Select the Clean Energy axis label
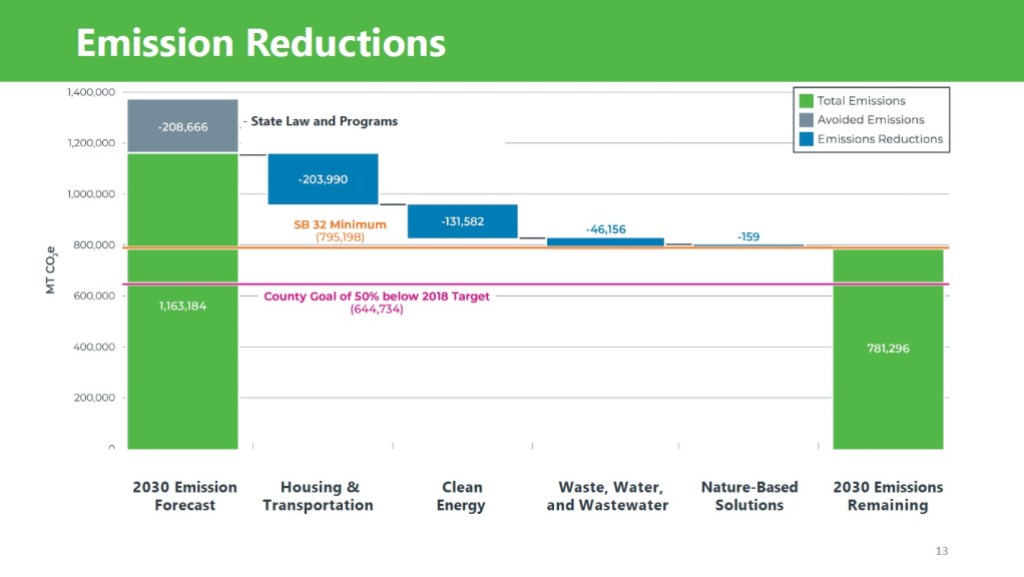This screenshot has height=577, width=1024. click(461, 496)
